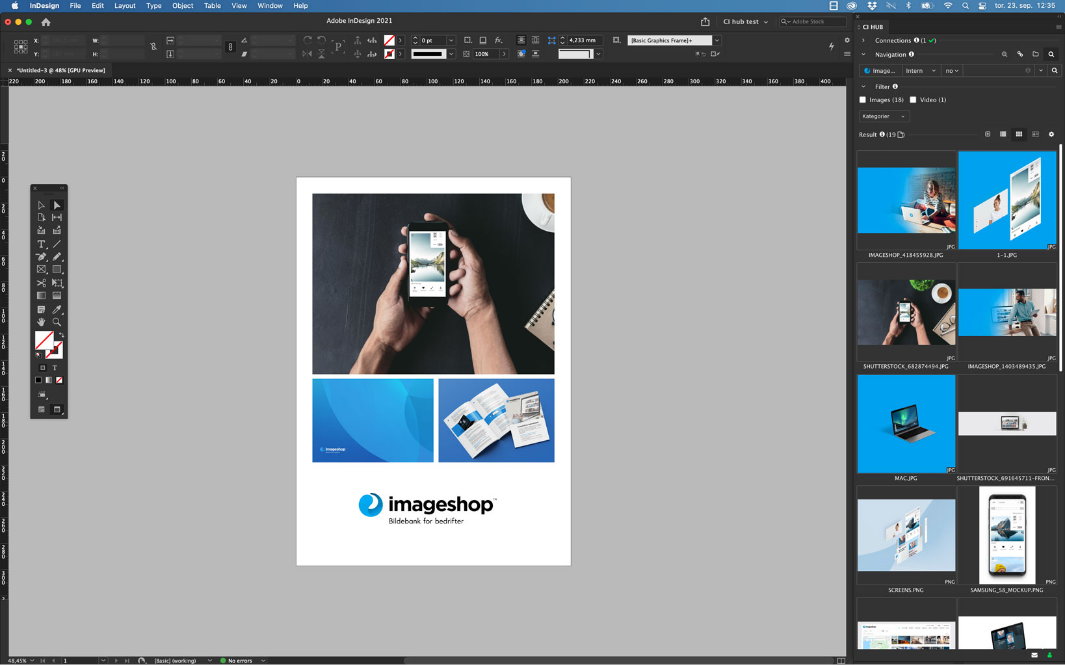Click the fill color swatch in the toolbox
This screenshot has height=665, width=1065.
click(44, 340)
